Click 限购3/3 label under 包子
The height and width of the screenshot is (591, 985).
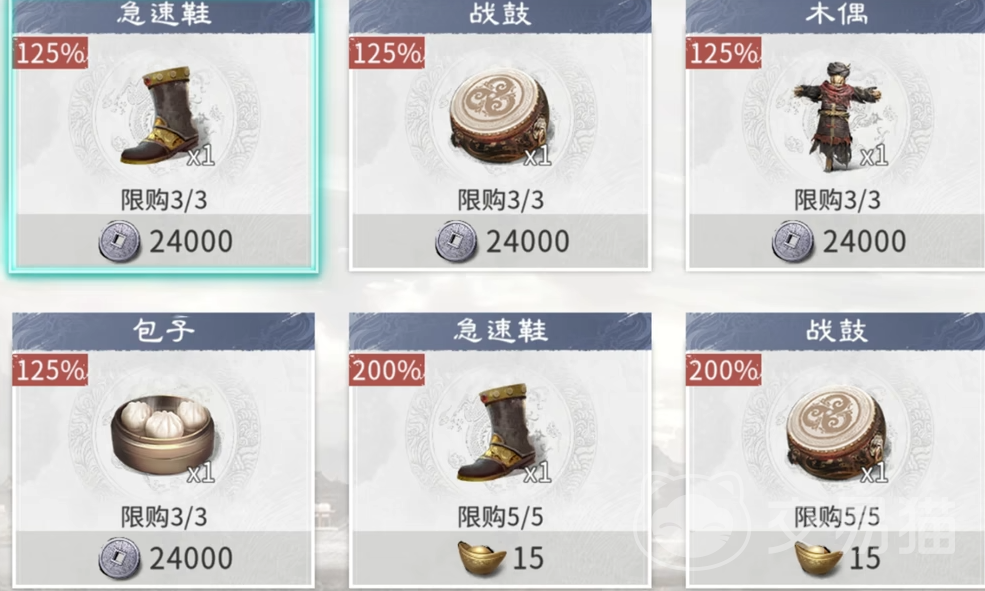164,518
